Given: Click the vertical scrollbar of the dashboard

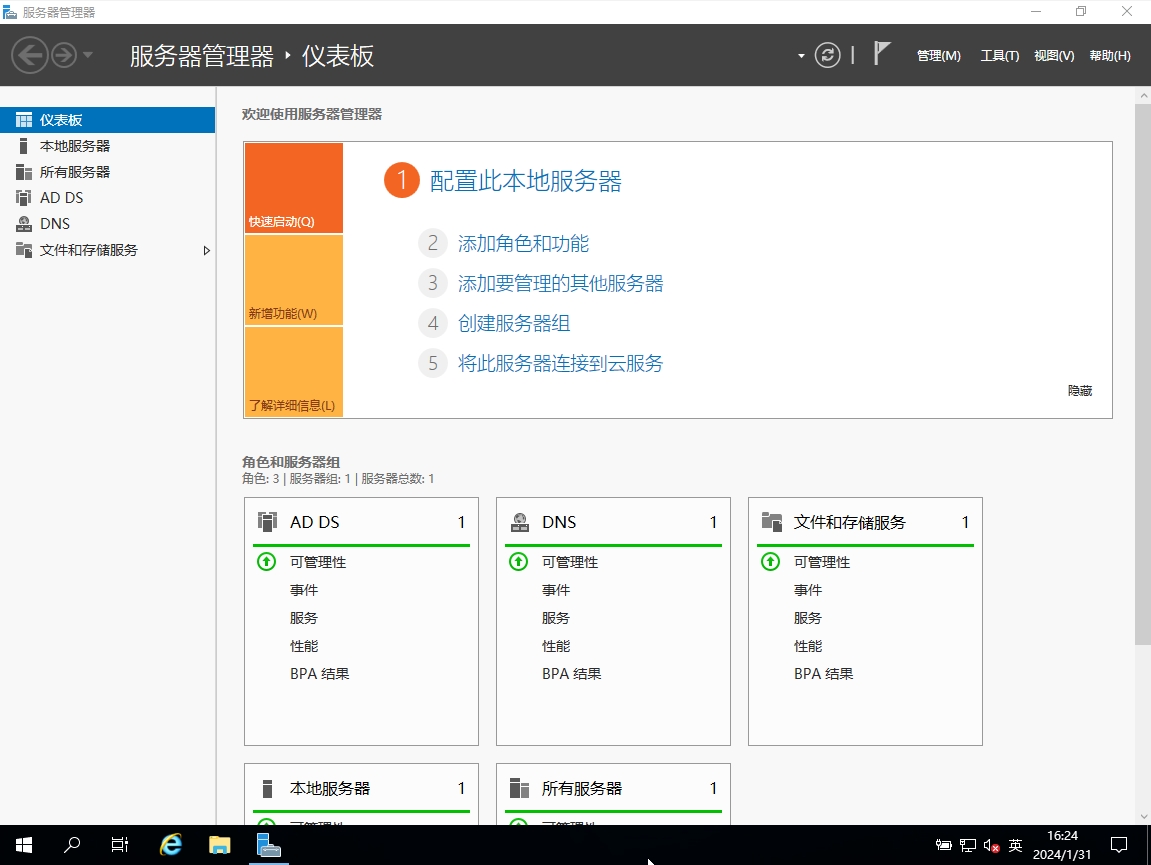Looking at the screenshot, I should click(1142, 400).
